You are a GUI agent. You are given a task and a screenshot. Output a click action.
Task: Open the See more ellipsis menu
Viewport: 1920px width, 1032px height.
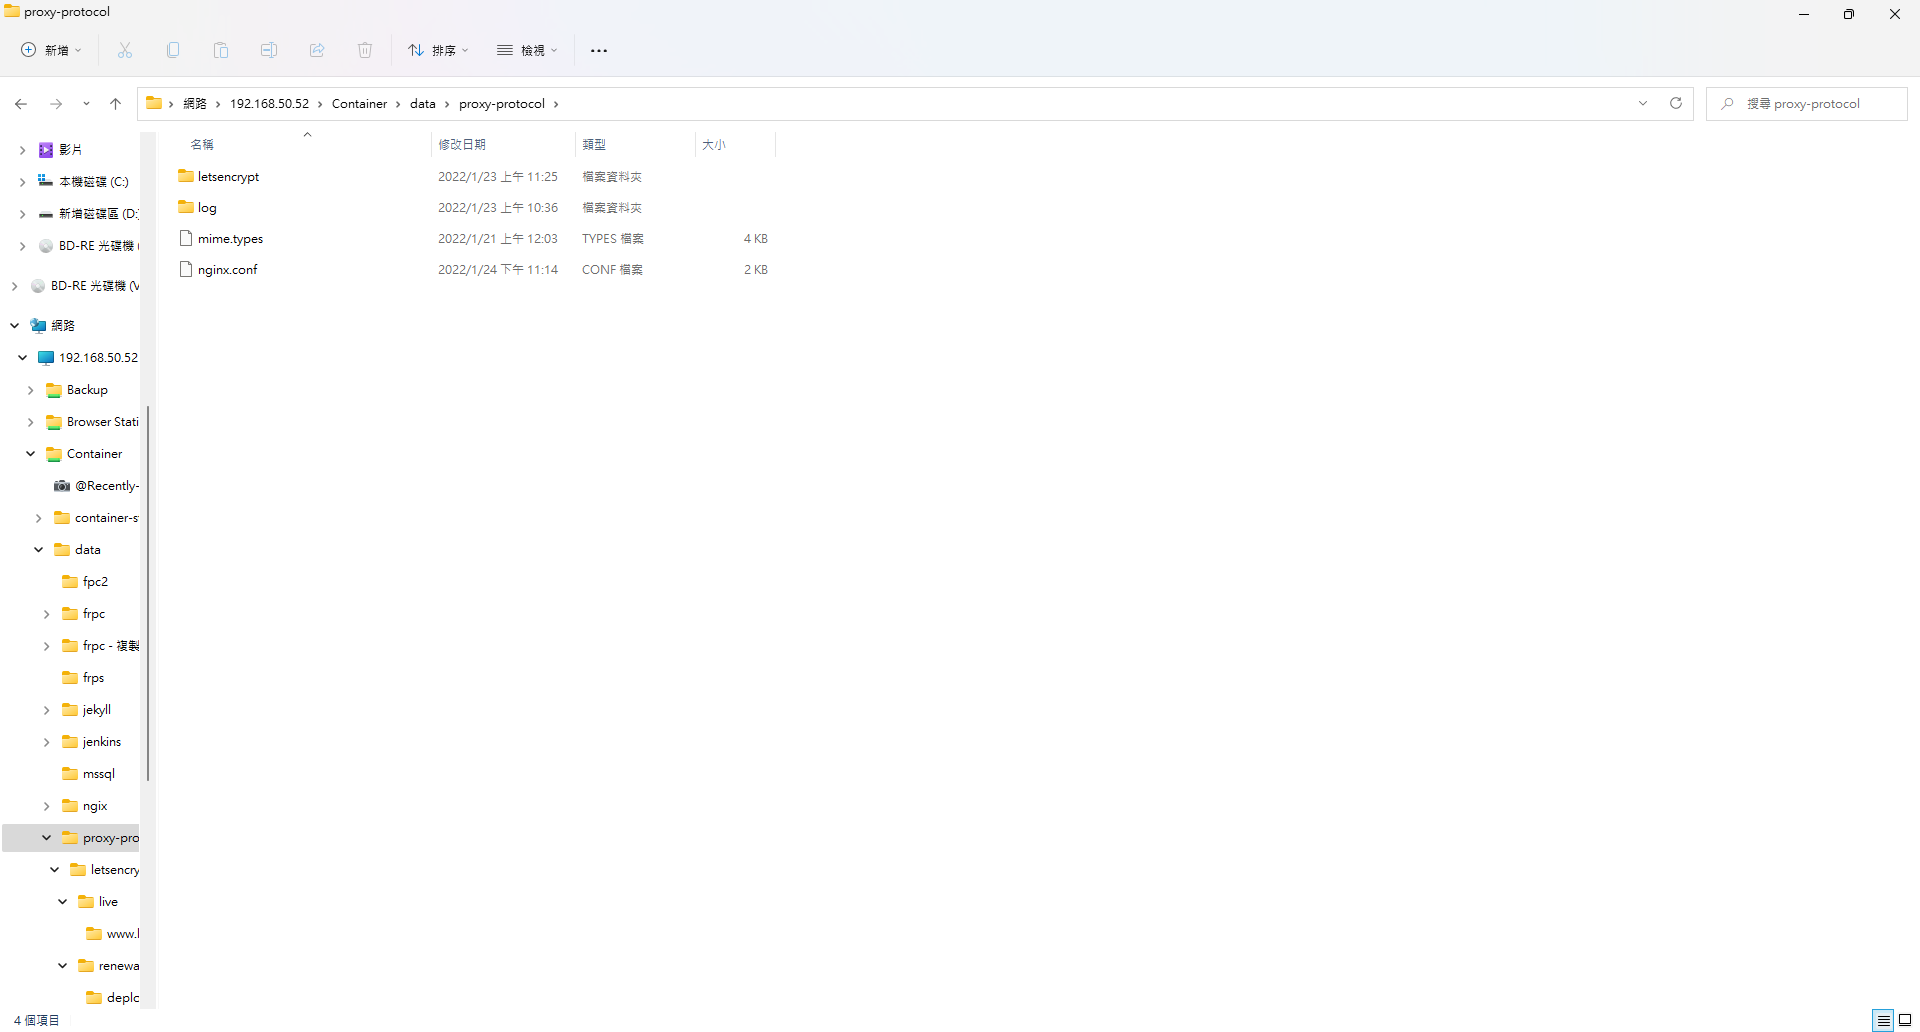599,50
